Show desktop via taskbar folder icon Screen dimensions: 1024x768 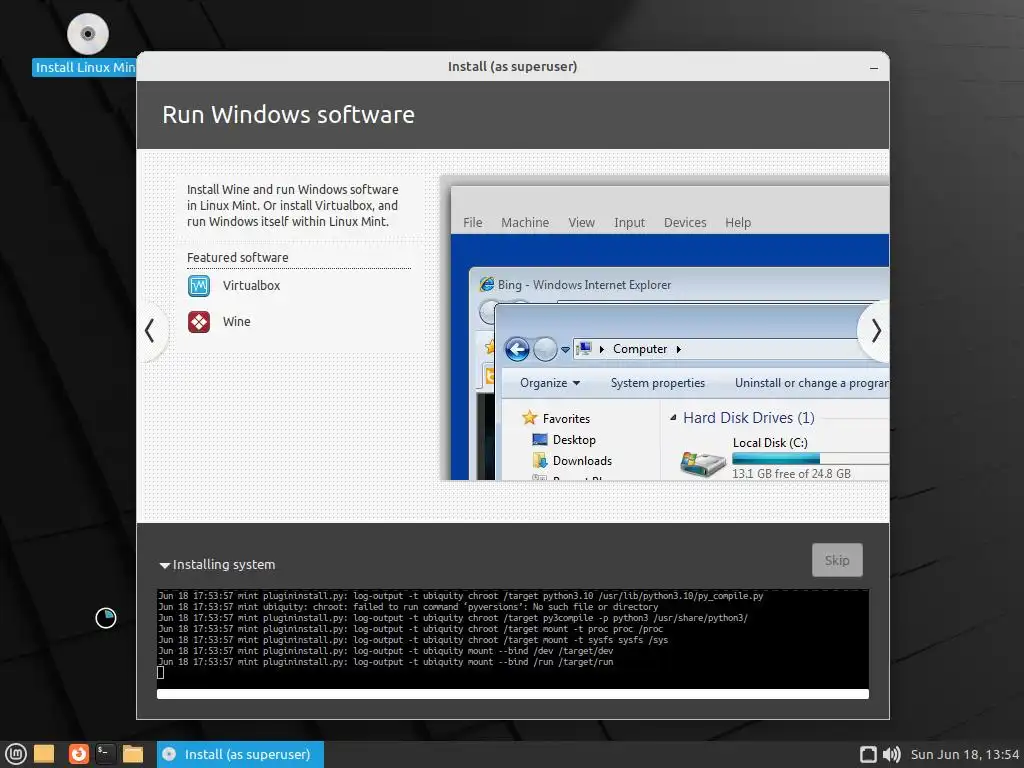[44, 754]
